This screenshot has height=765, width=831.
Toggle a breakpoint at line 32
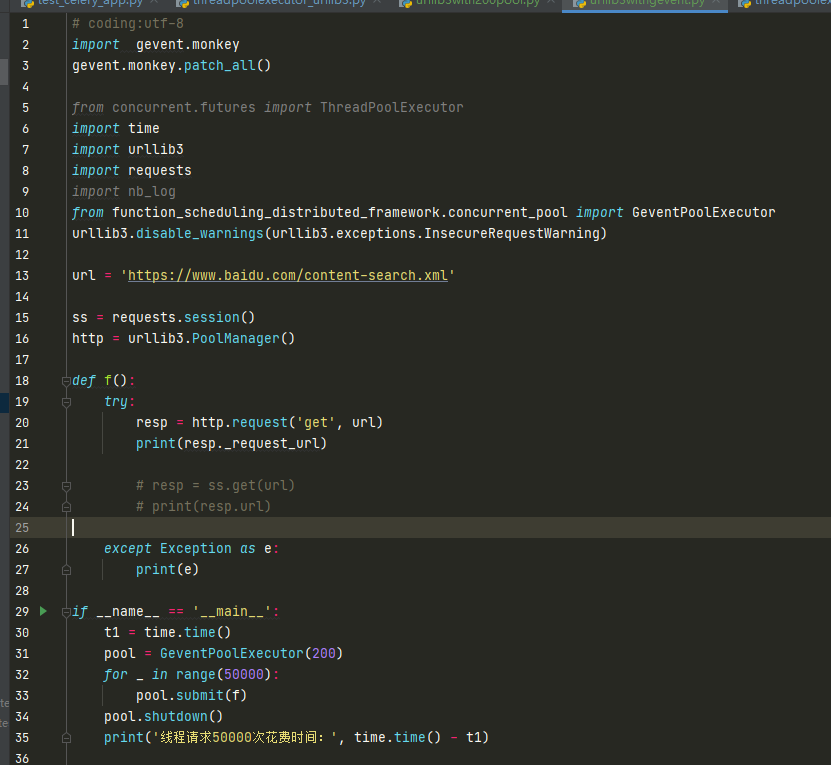coord(47,674)
